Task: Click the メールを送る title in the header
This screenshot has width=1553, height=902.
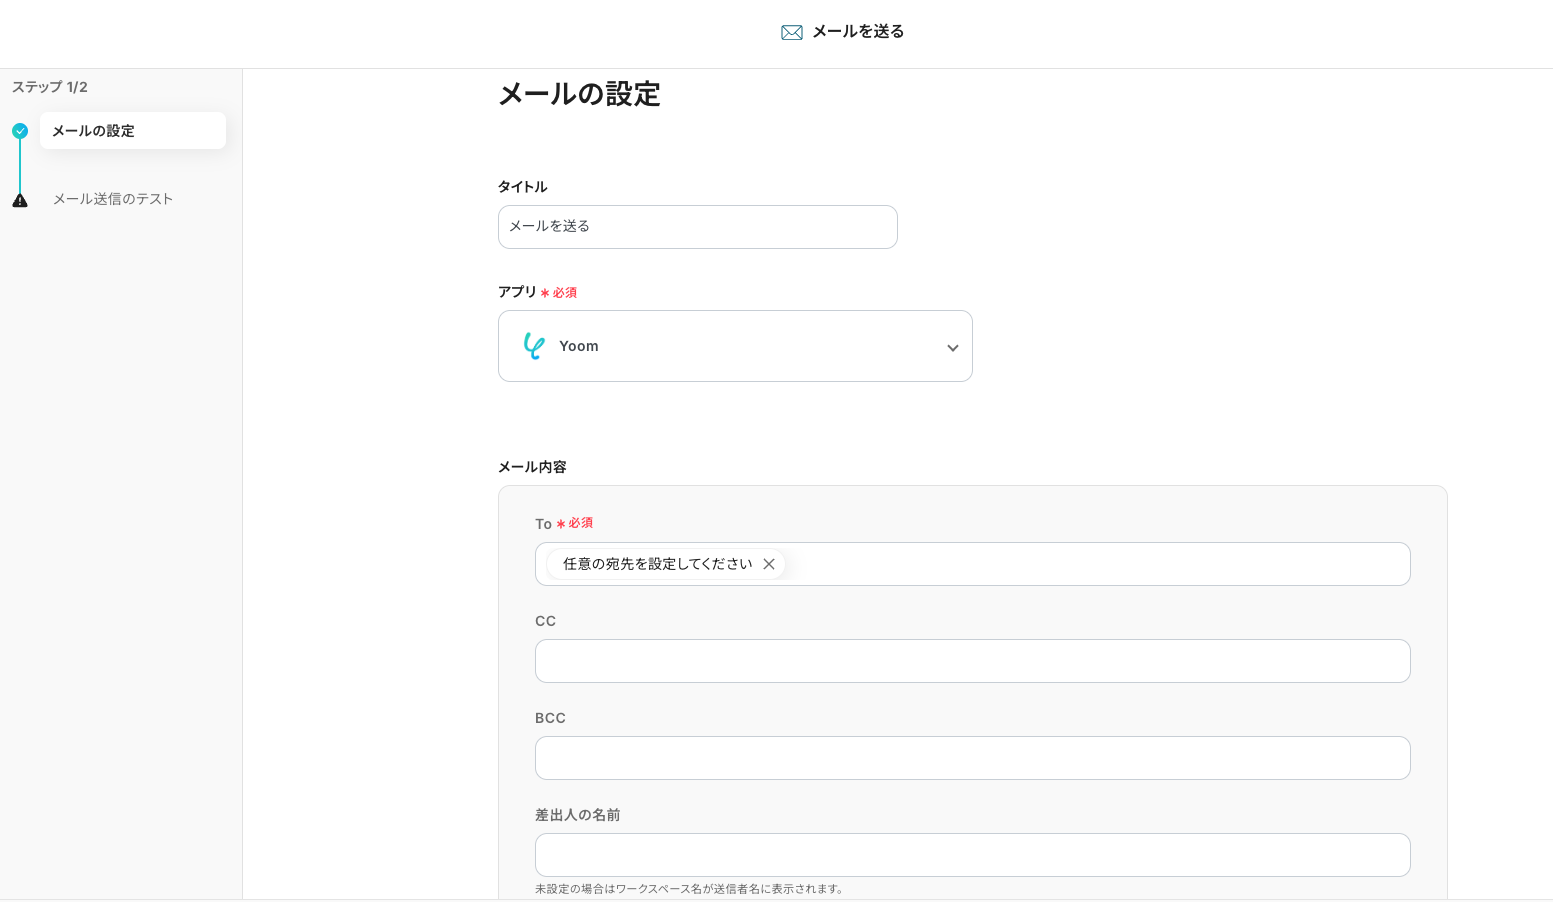Action: 858,32
